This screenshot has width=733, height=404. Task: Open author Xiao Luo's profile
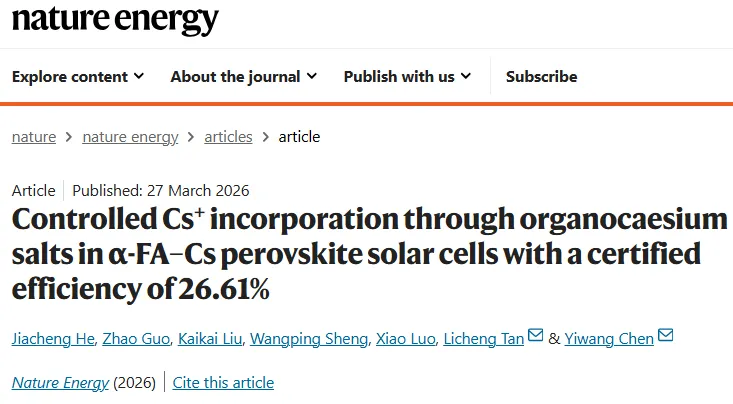[x=405, y=339]
